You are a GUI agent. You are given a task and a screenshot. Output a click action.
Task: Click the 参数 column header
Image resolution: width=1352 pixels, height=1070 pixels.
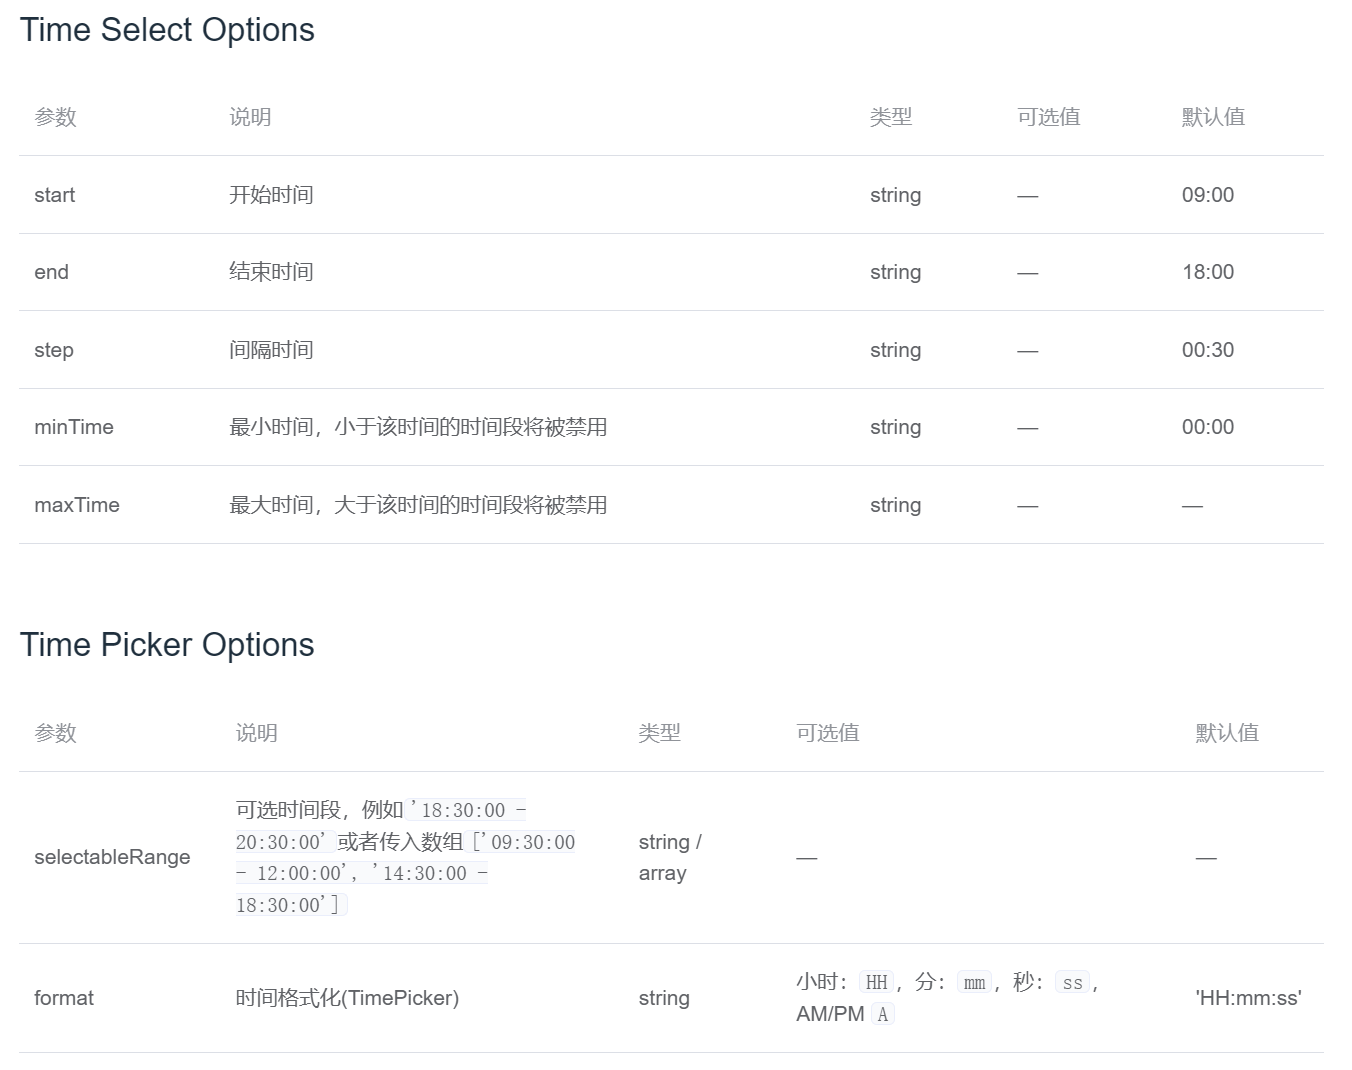click(55, 117)
